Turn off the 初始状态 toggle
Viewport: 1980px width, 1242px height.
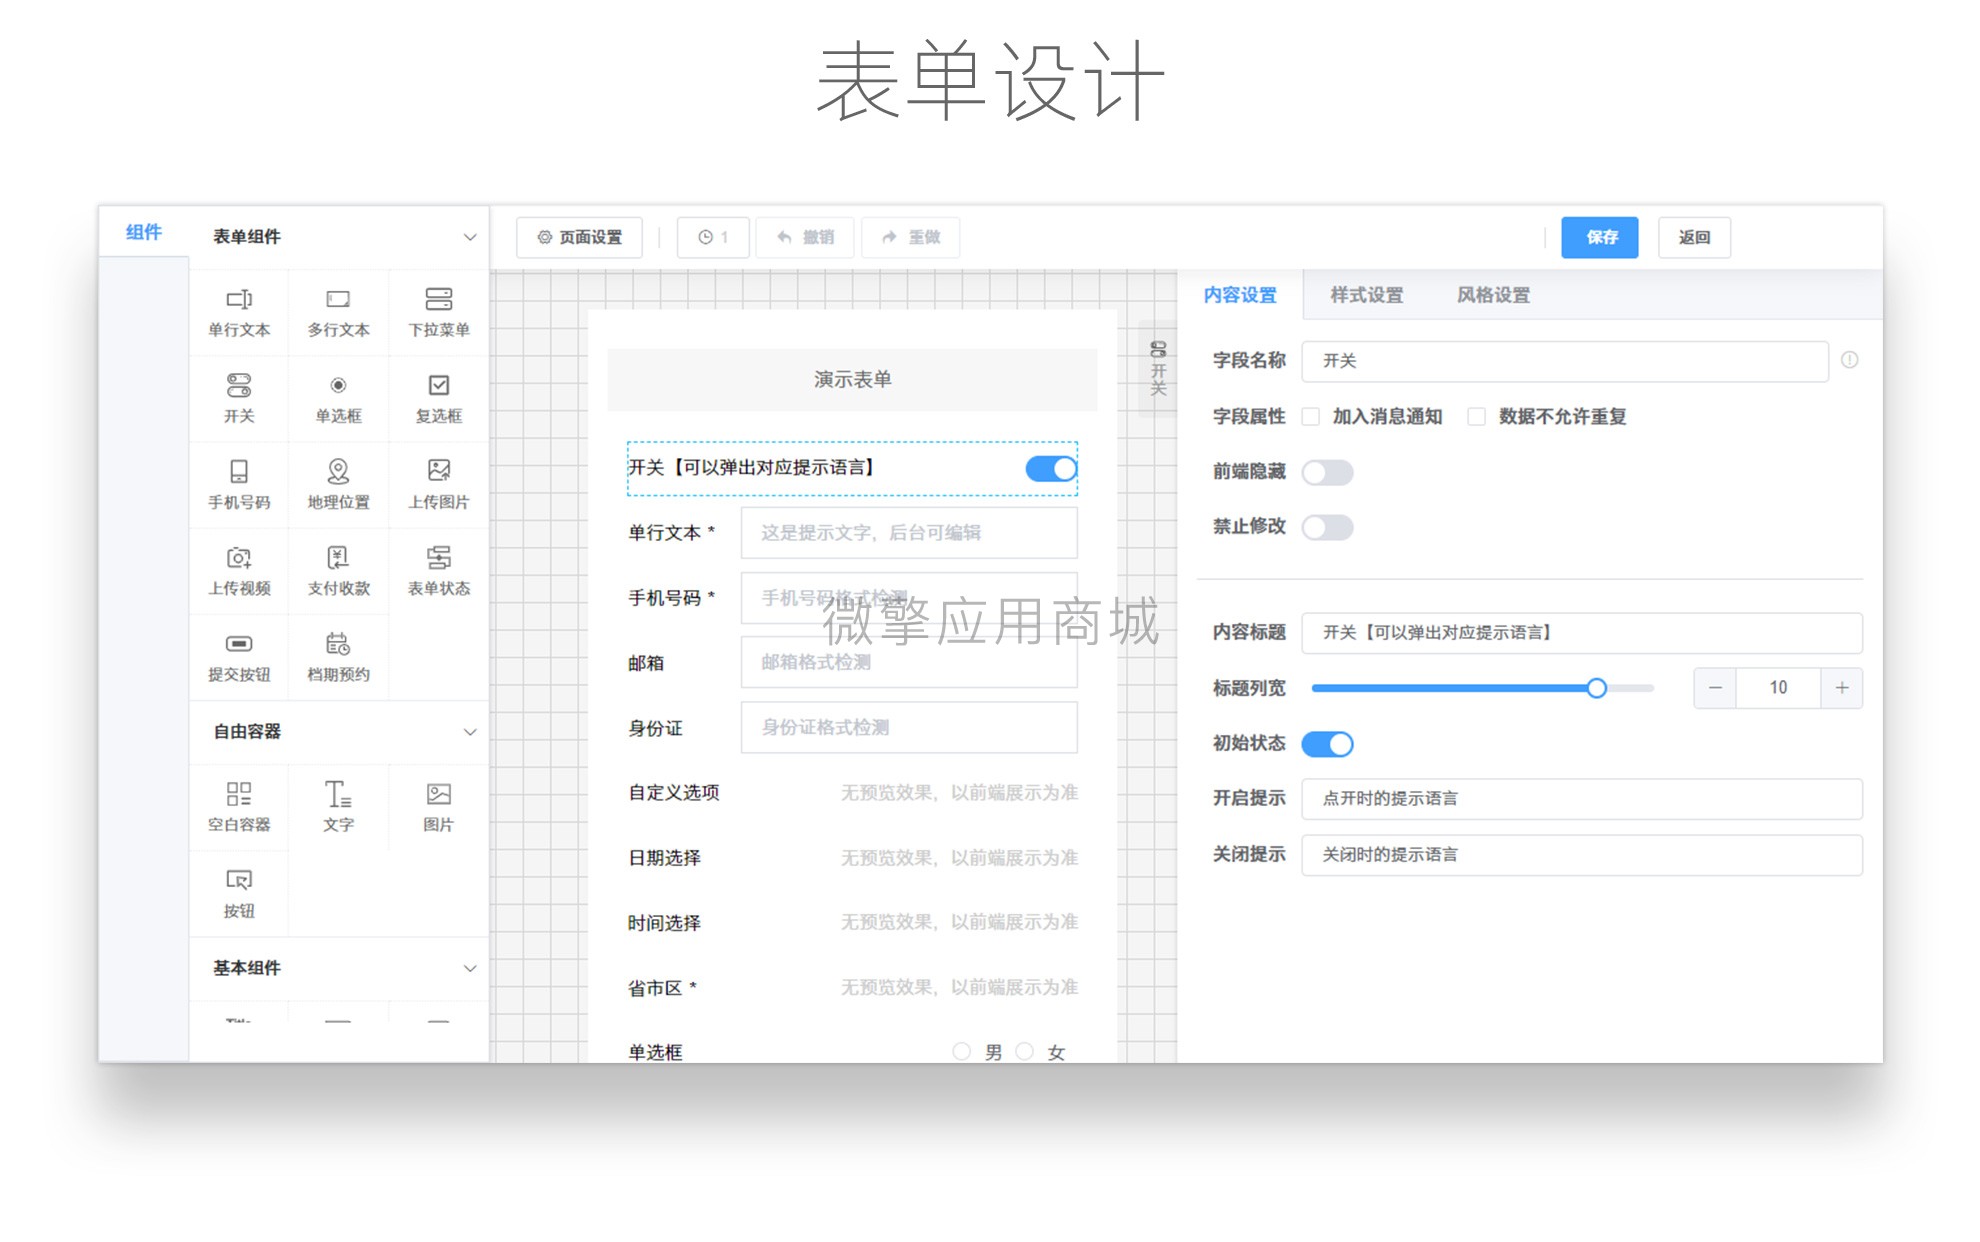point(1327,744)
